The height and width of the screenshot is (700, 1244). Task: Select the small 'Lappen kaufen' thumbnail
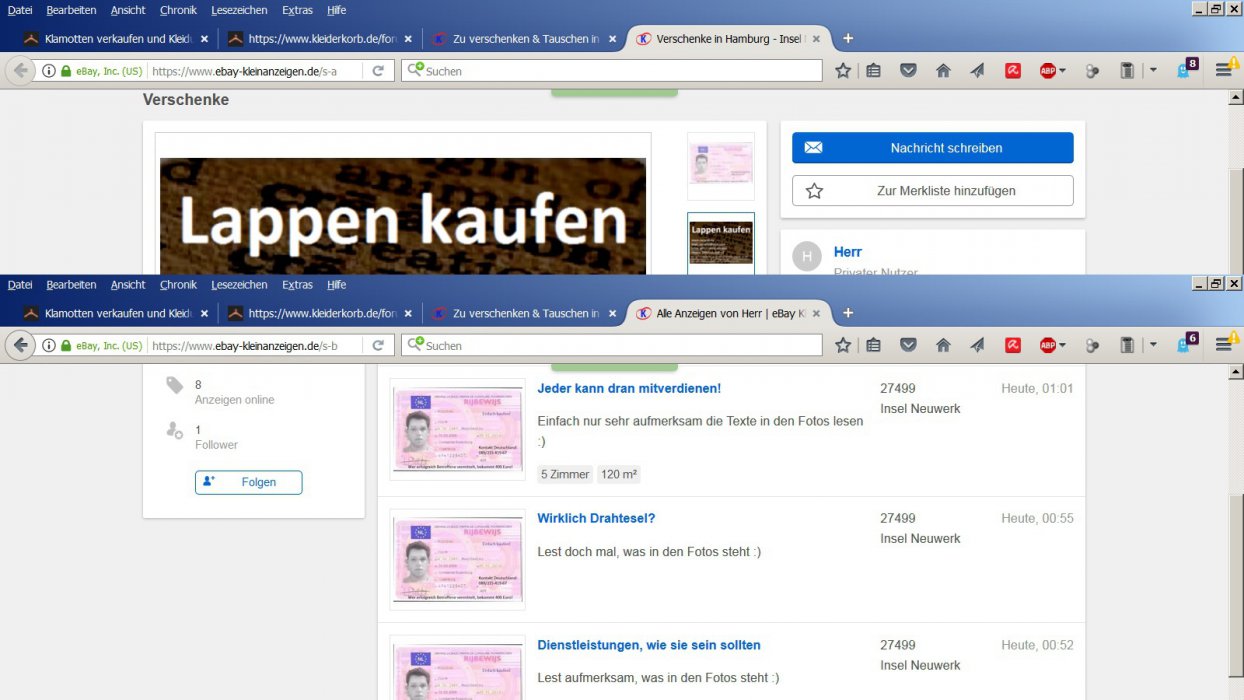[721, 241]
